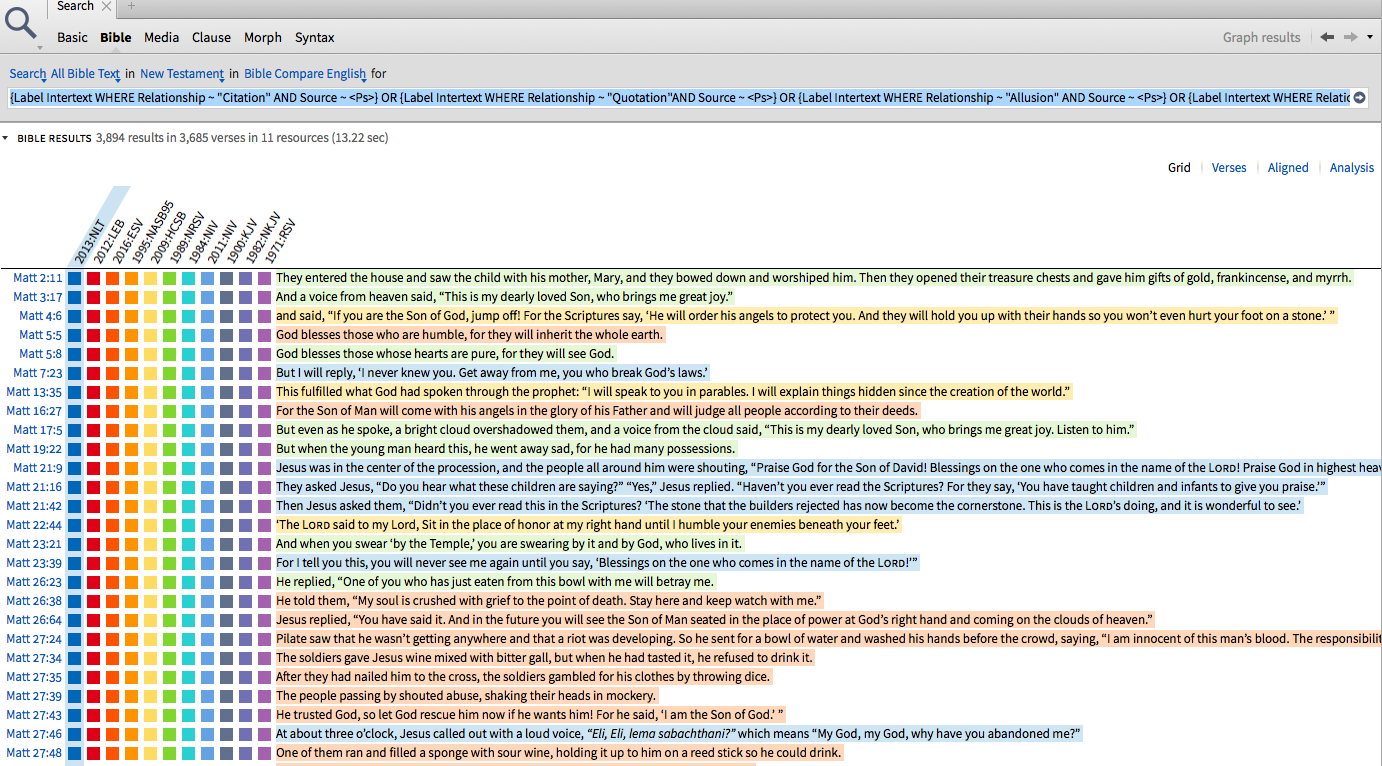Click the blue NLT square for Matt 21:9

click(75, 468)
